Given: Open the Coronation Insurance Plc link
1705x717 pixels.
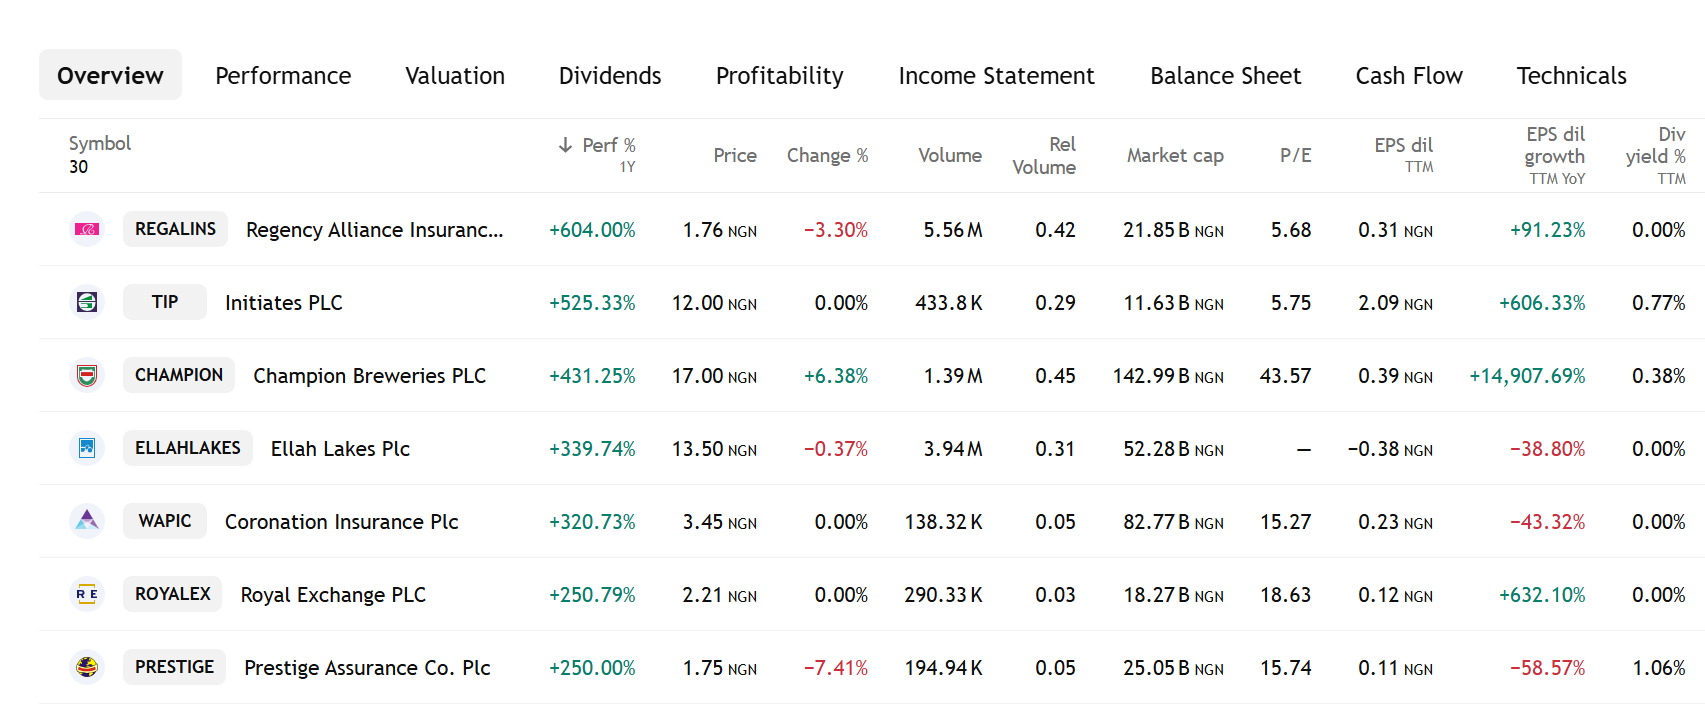Looking at the screenshot, I should [341, 522].
